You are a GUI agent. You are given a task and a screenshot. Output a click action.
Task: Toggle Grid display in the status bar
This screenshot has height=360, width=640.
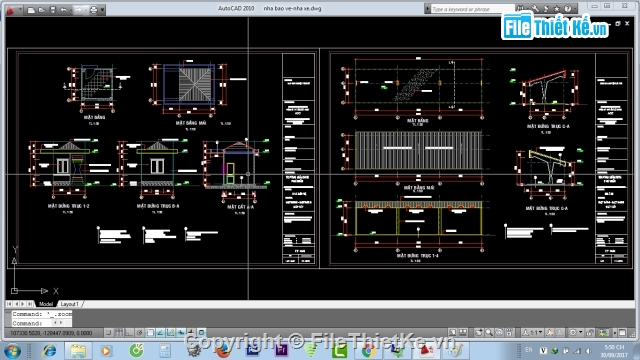(x=119, y=333)
